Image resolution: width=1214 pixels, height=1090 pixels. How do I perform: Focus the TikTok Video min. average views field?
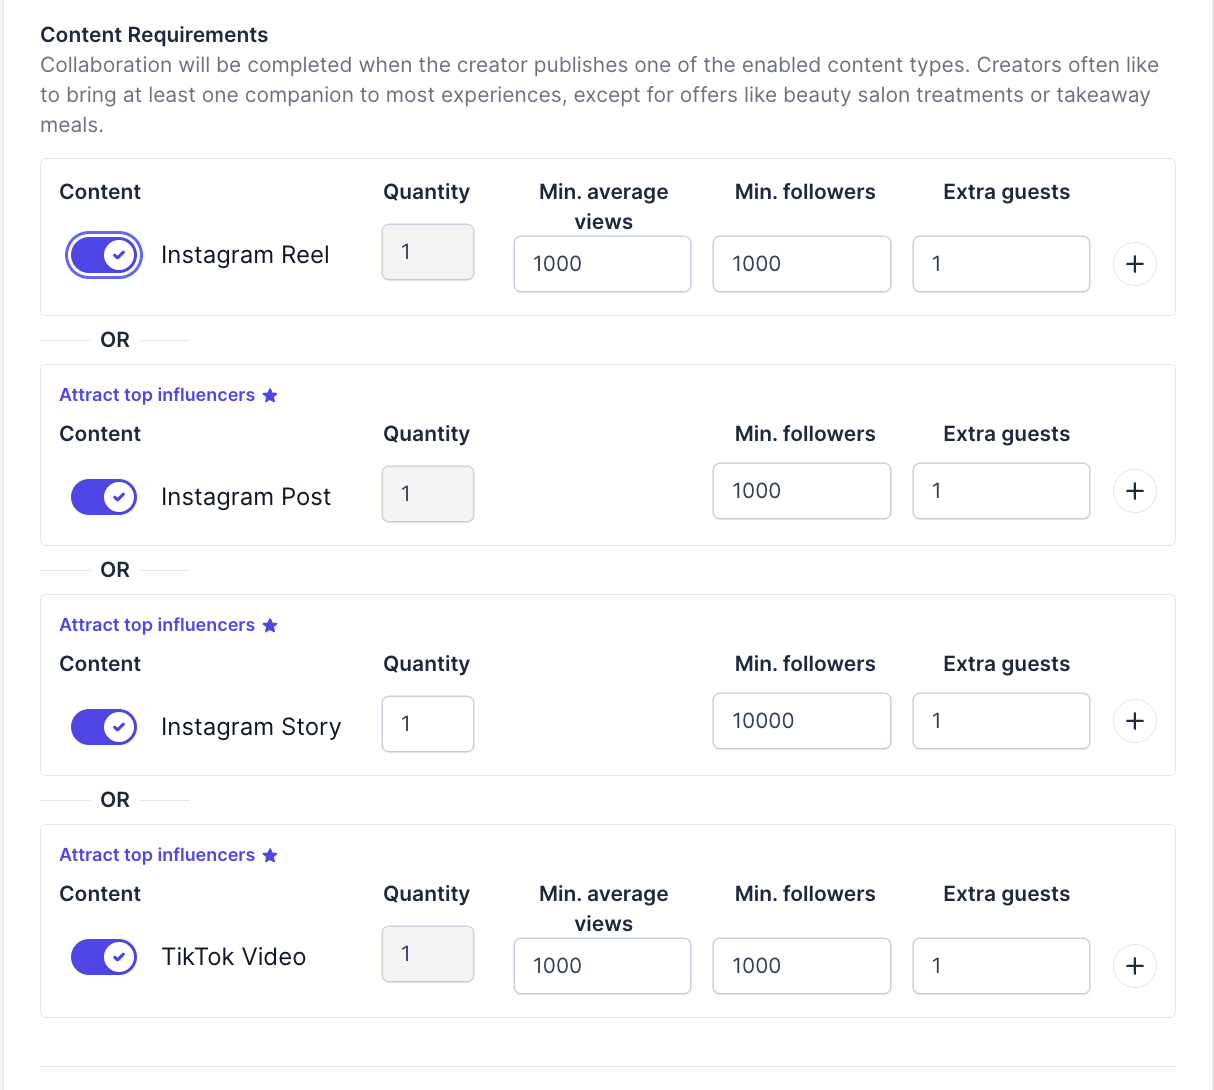click(602, 966)
